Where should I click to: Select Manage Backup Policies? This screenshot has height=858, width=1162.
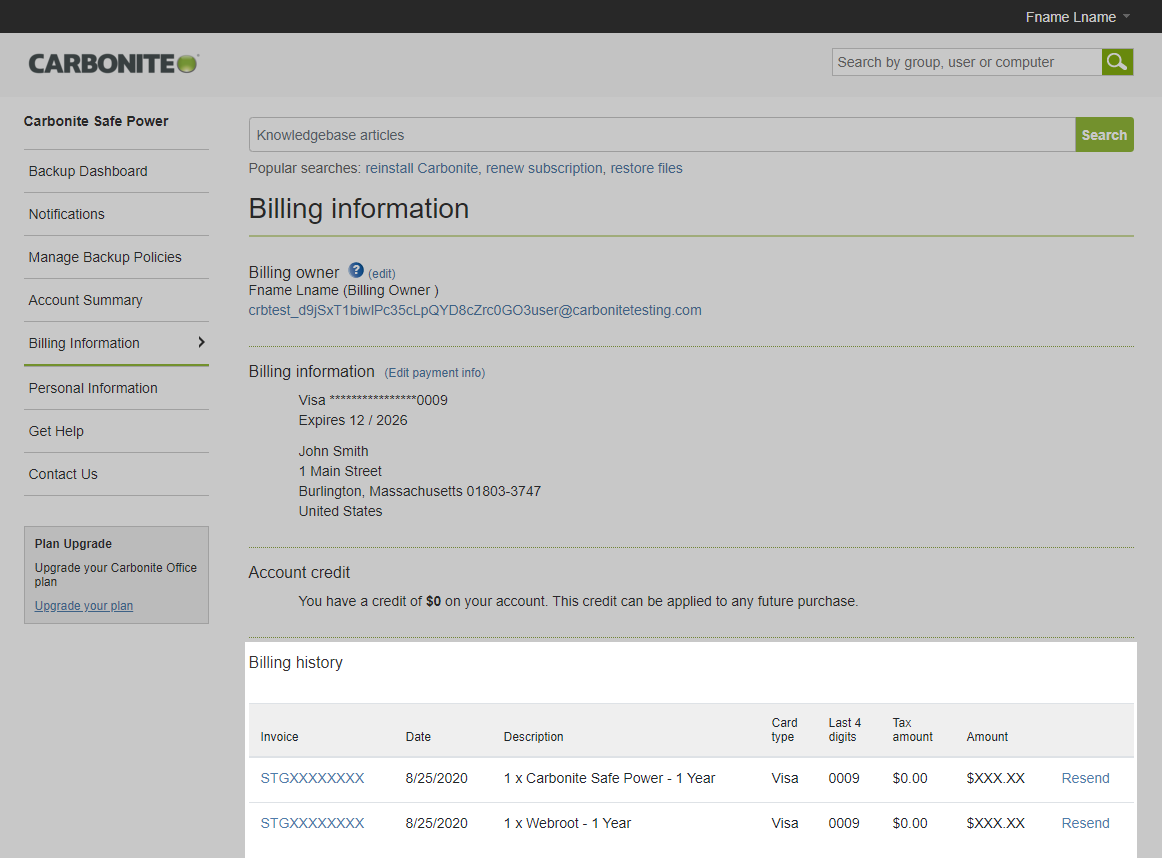click(x=105, y=257)
